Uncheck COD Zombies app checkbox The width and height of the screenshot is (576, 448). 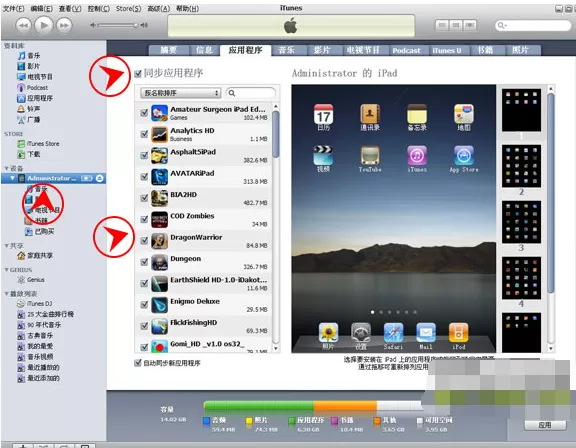pos(144,219)
